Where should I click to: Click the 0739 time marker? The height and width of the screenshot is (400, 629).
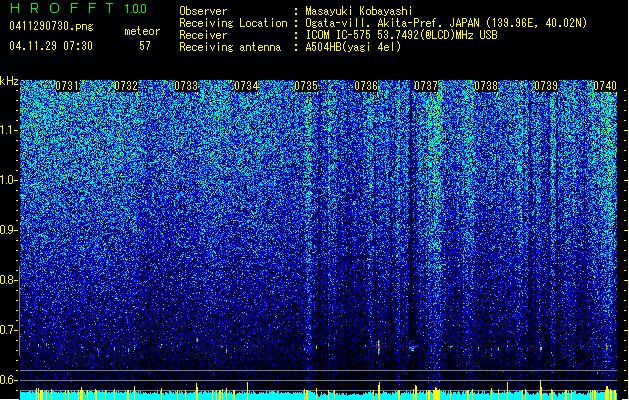pos(546,86)
